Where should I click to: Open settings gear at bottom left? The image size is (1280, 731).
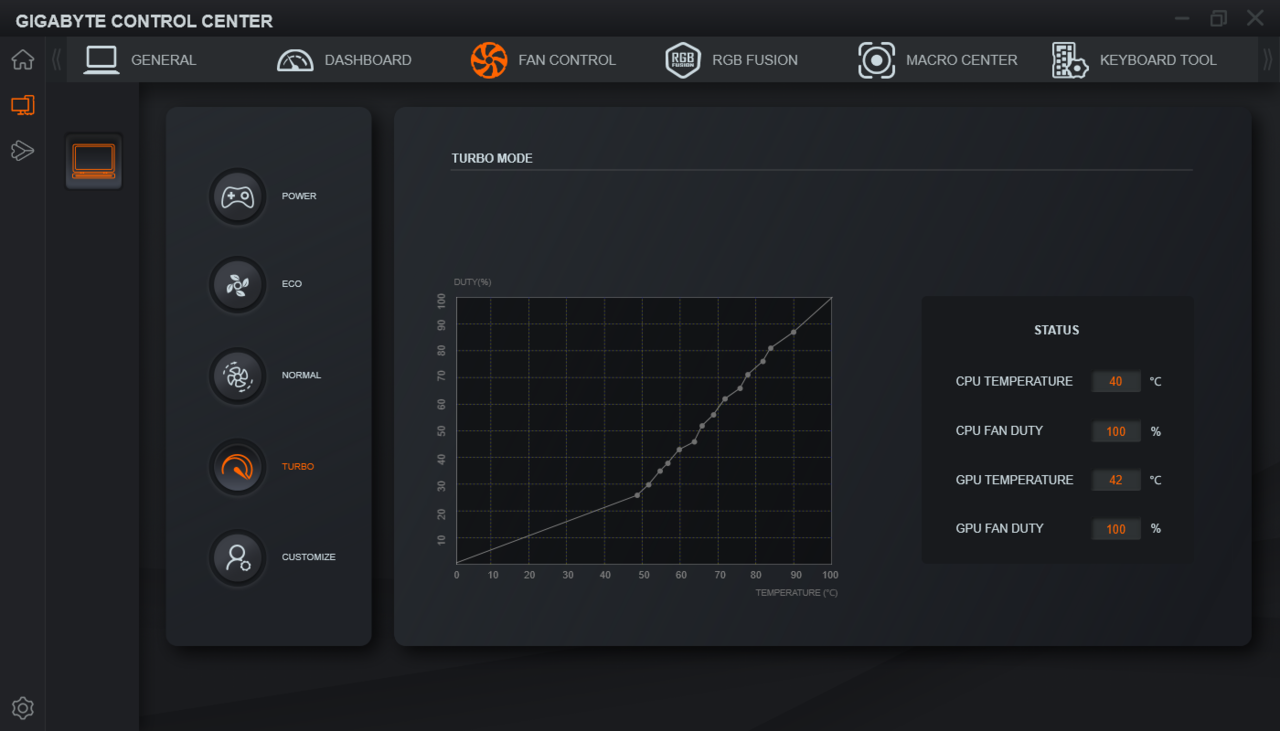(x=22, y=708)
